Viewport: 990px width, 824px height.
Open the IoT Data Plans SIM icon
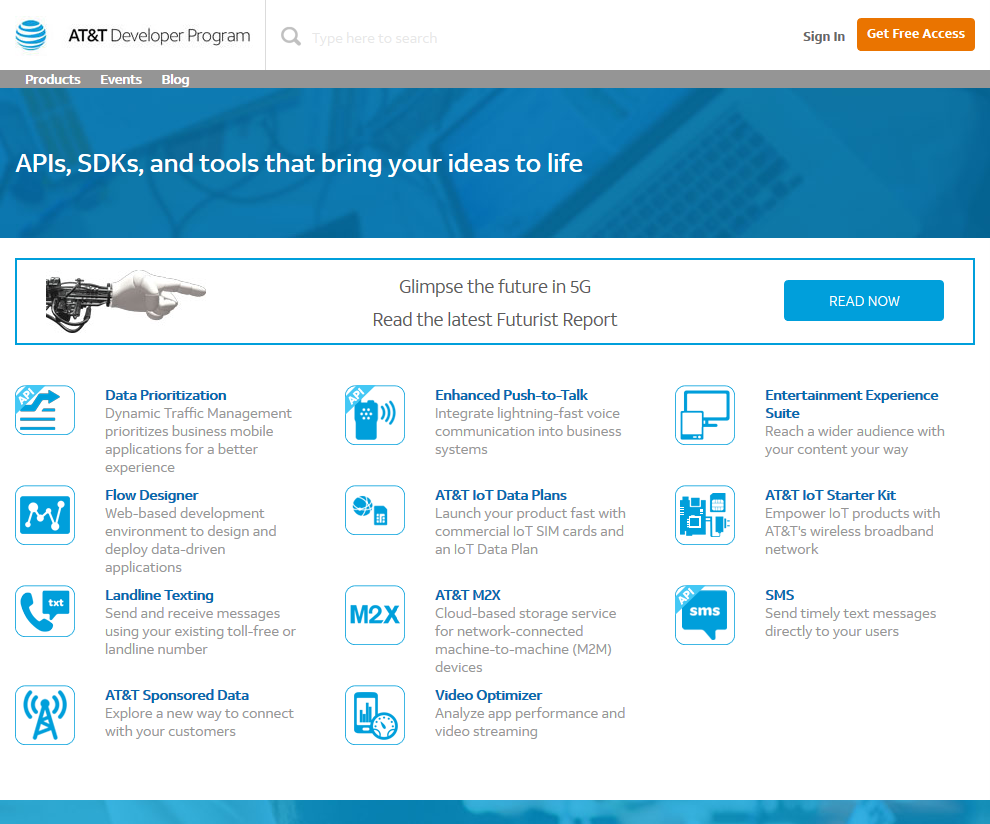pyautogui.click(x=375, y=510)
